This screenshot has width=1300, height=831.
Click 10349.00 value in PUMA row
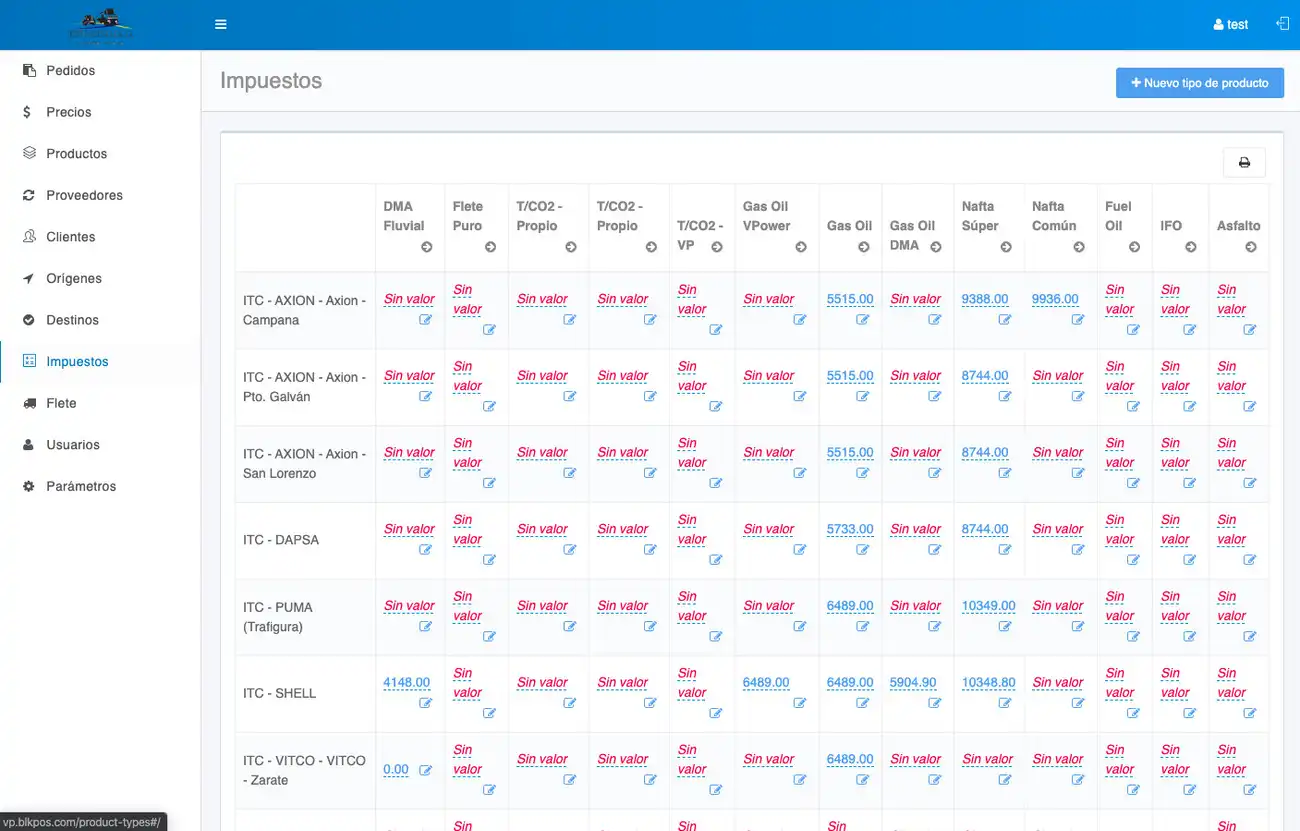989,606
